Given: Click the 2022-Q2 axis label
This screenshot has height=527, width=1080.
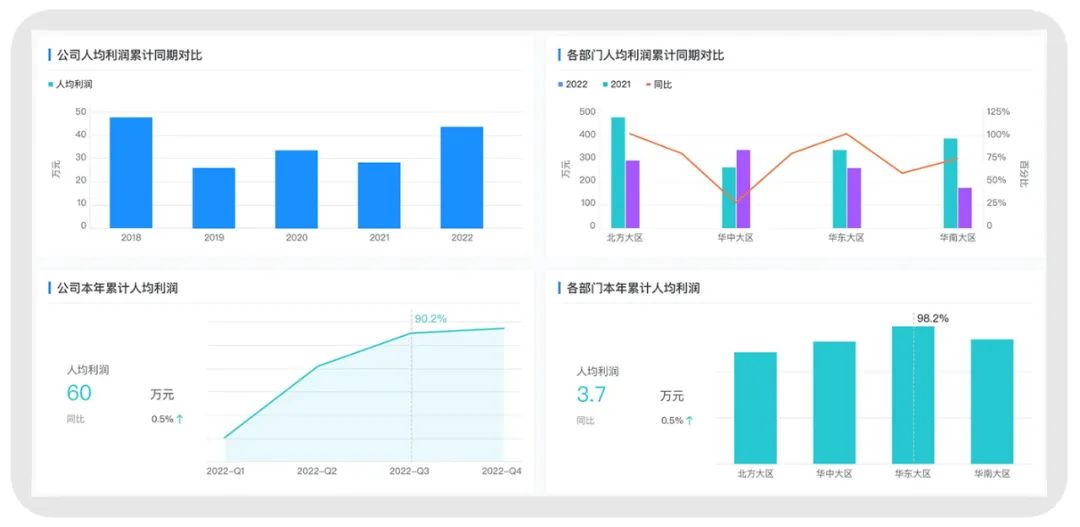Looking at the screenshot, I should 316,471.
